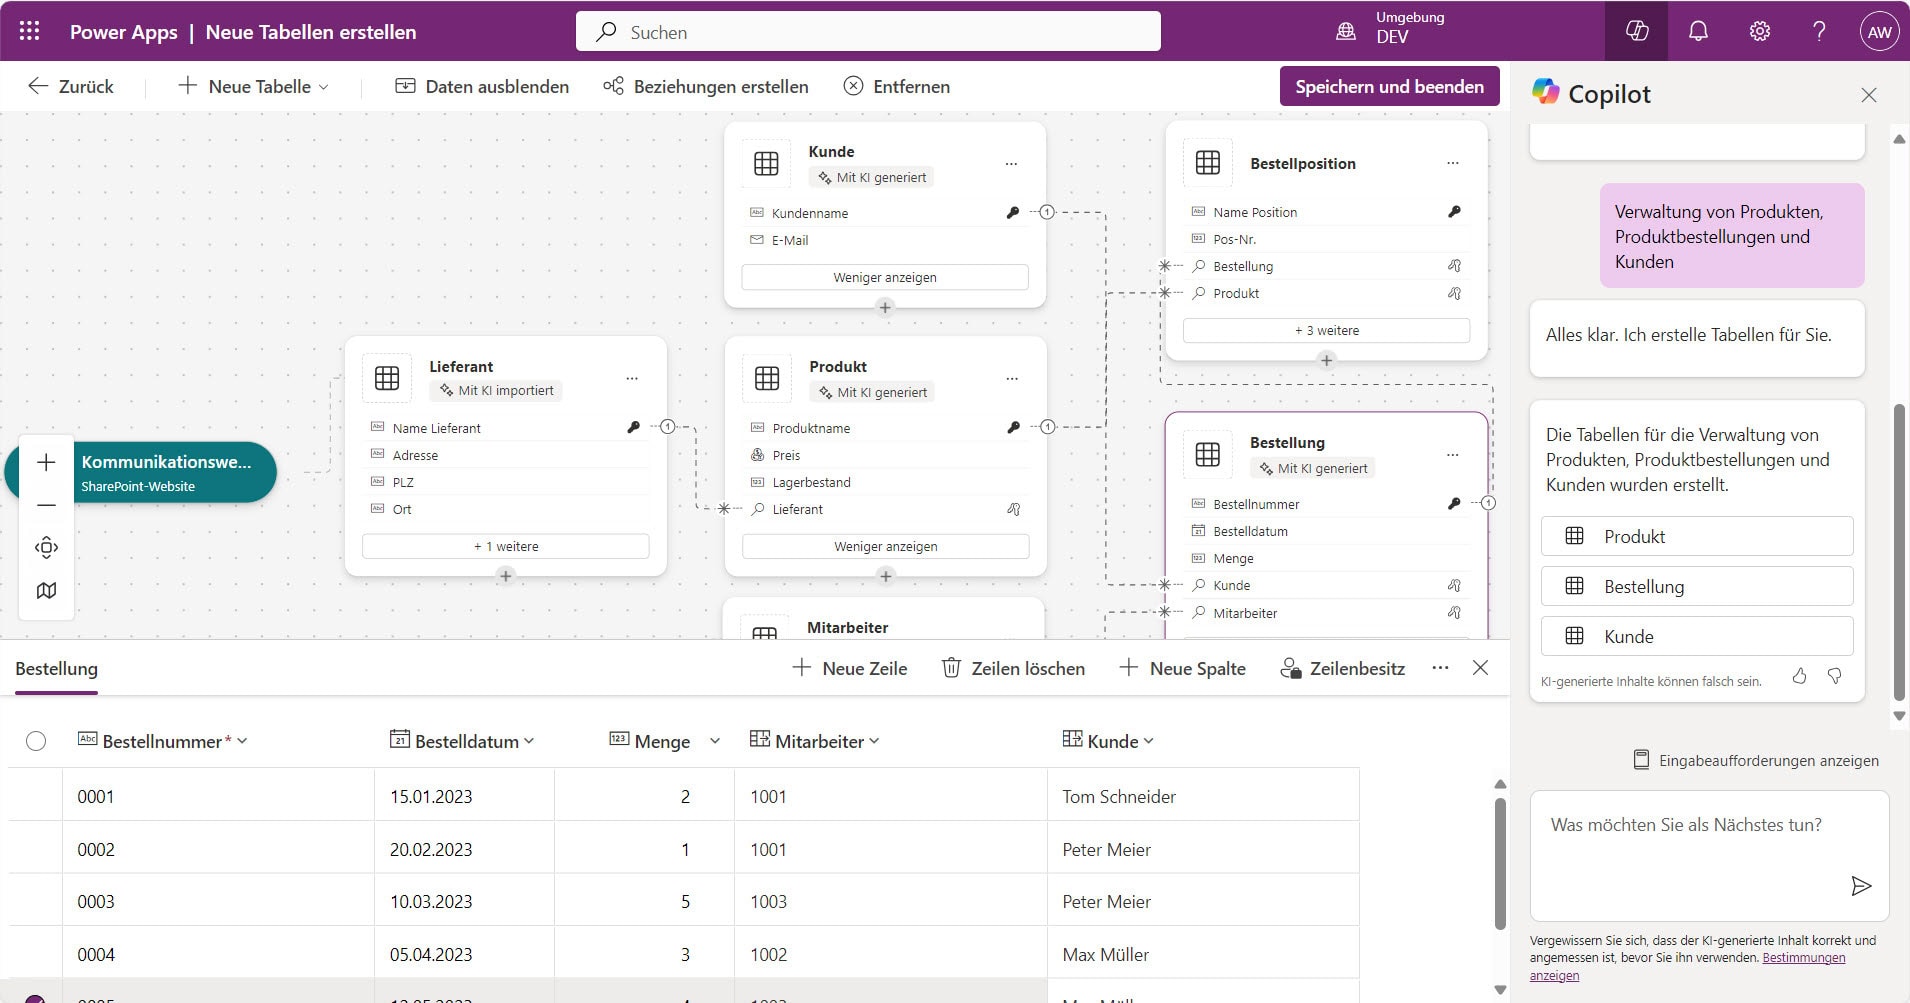Open more options on Lieferant table card

pos(632,378)
